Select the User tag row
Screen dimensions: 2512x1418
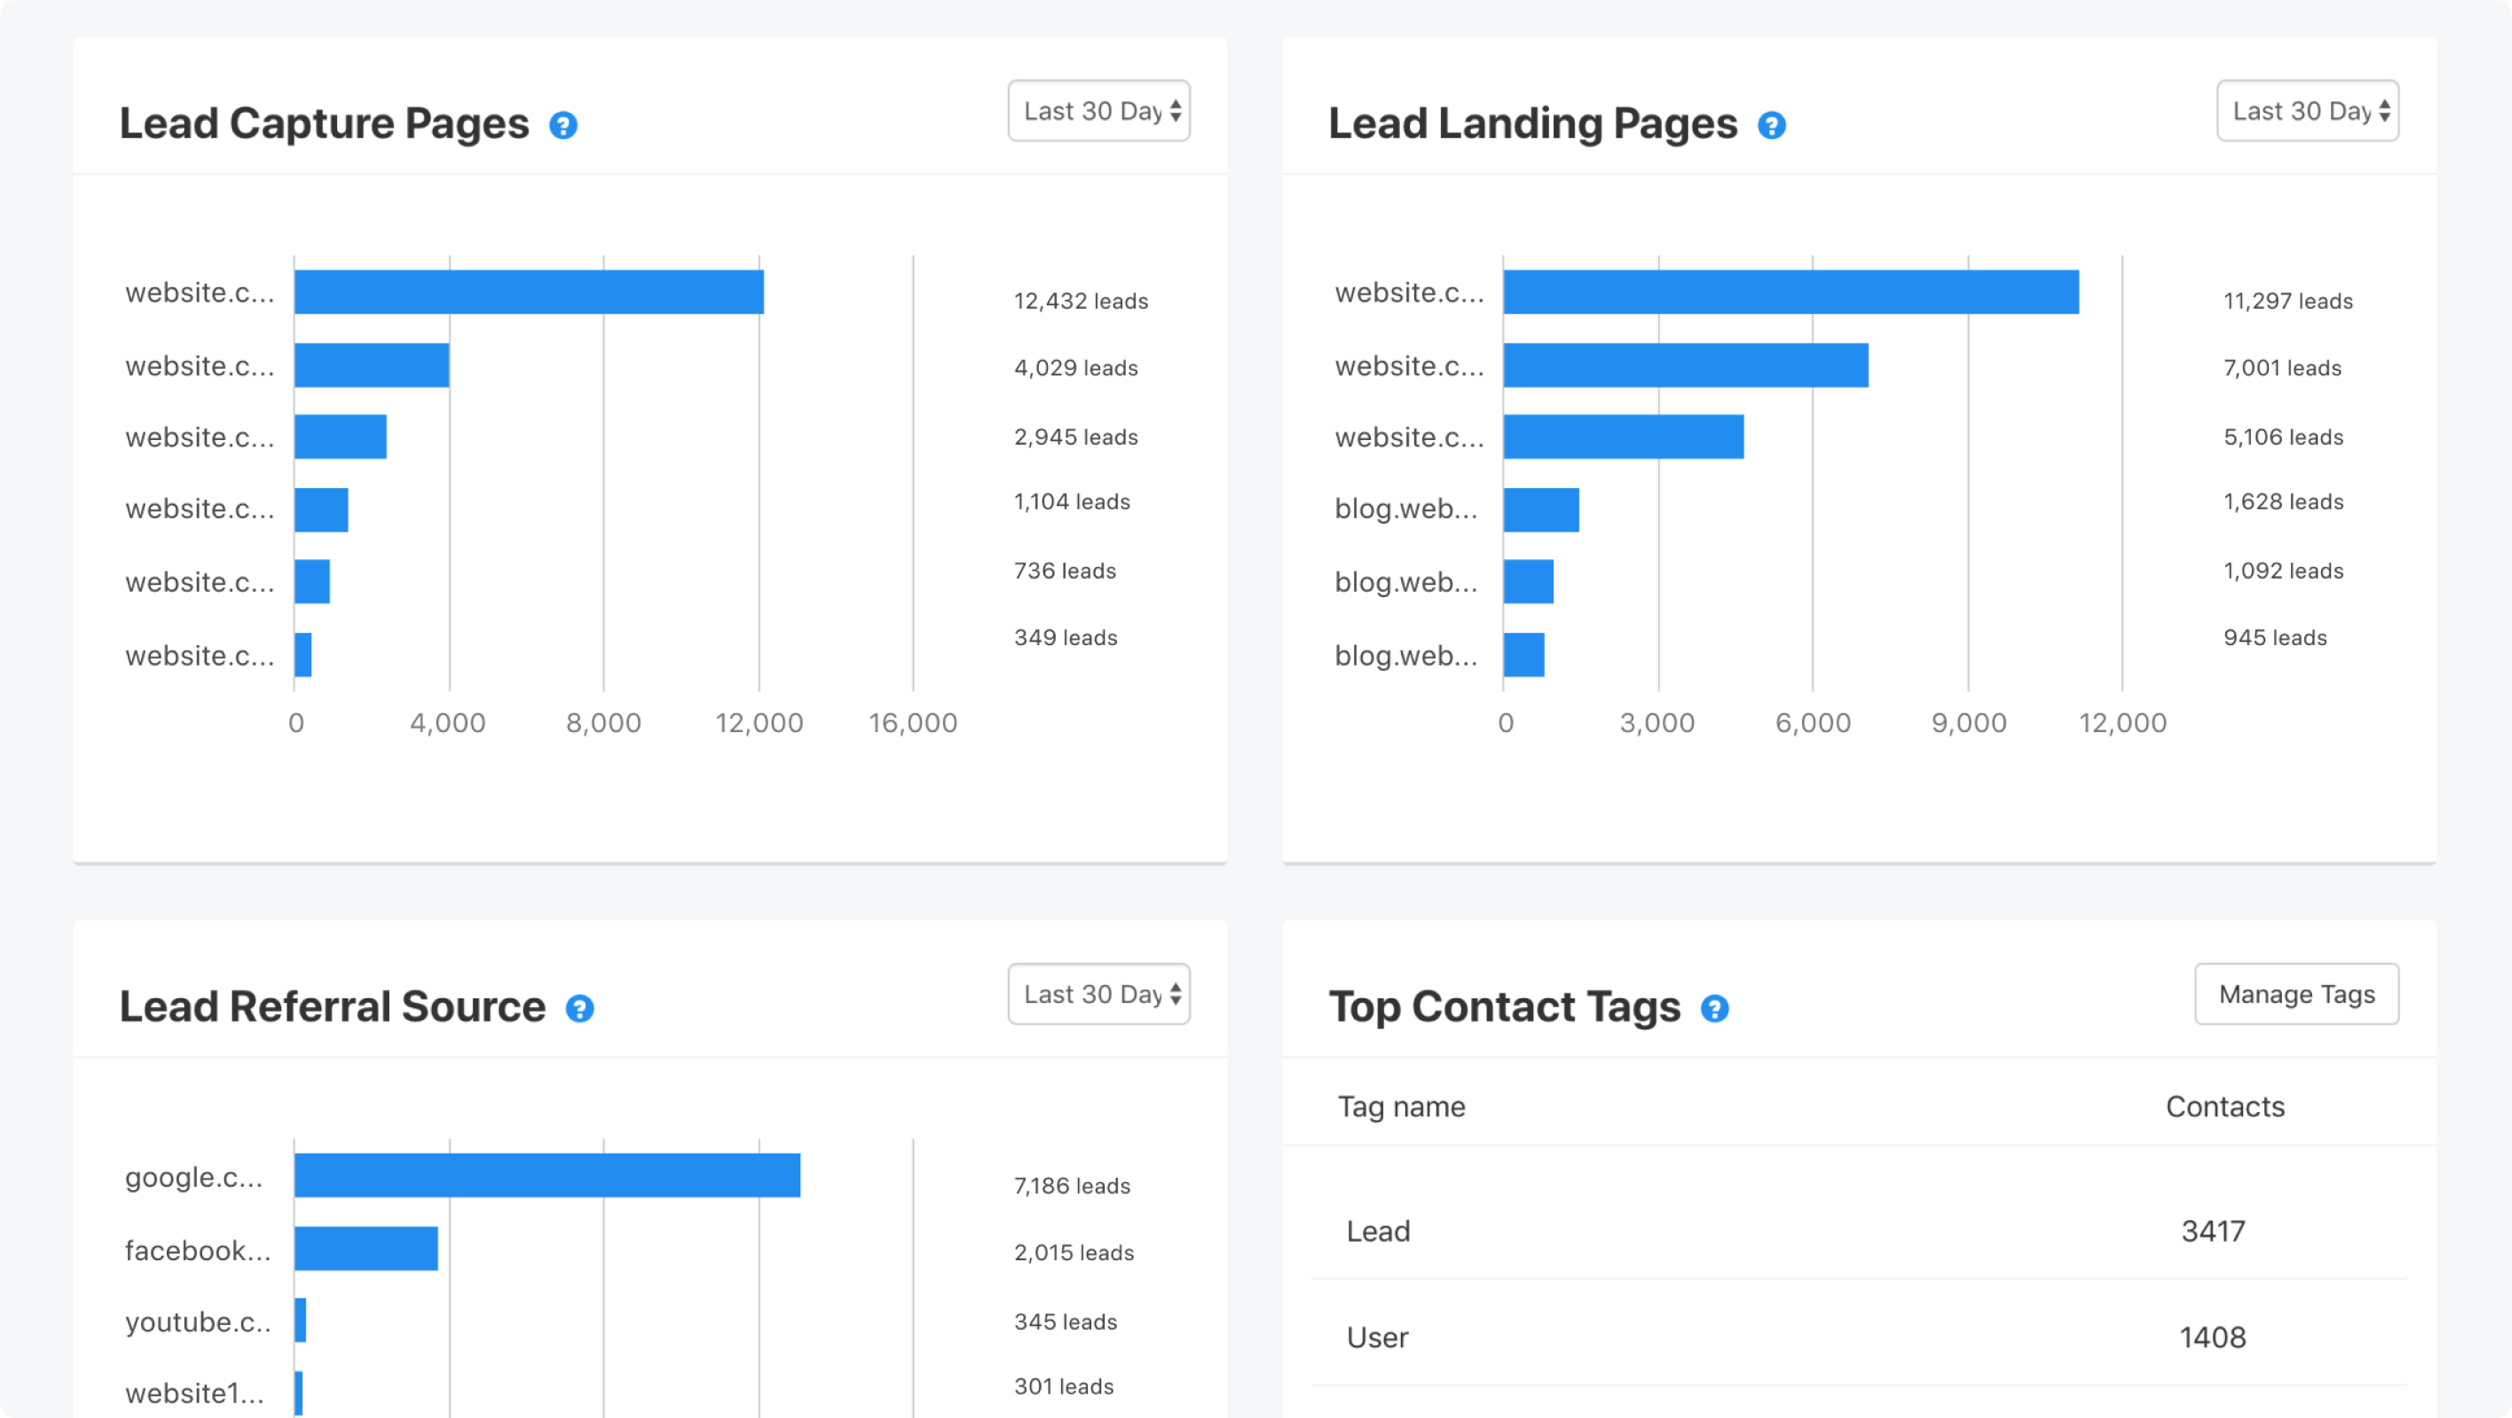coord(1377,1337)
